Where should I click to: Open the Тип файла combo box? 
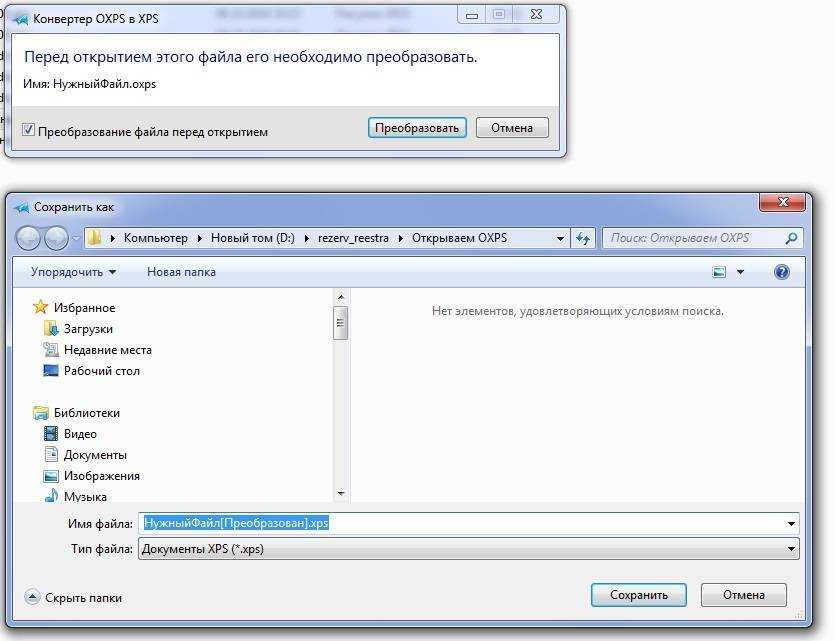pos(469,548)
